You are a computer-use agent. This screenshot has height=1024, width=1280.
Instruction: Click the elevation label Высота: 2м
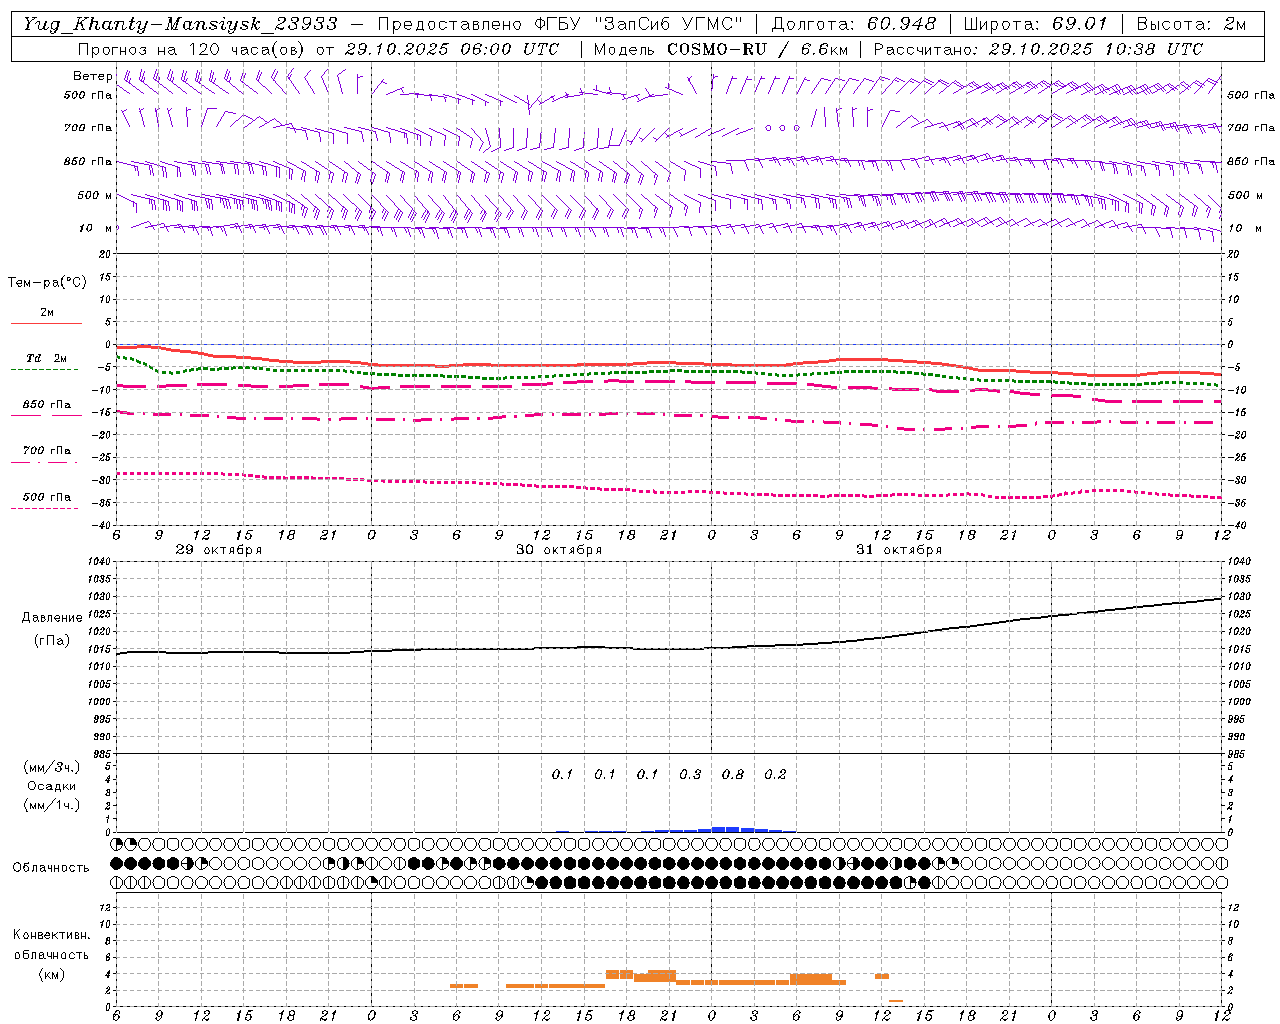(x=1191, y=24)
